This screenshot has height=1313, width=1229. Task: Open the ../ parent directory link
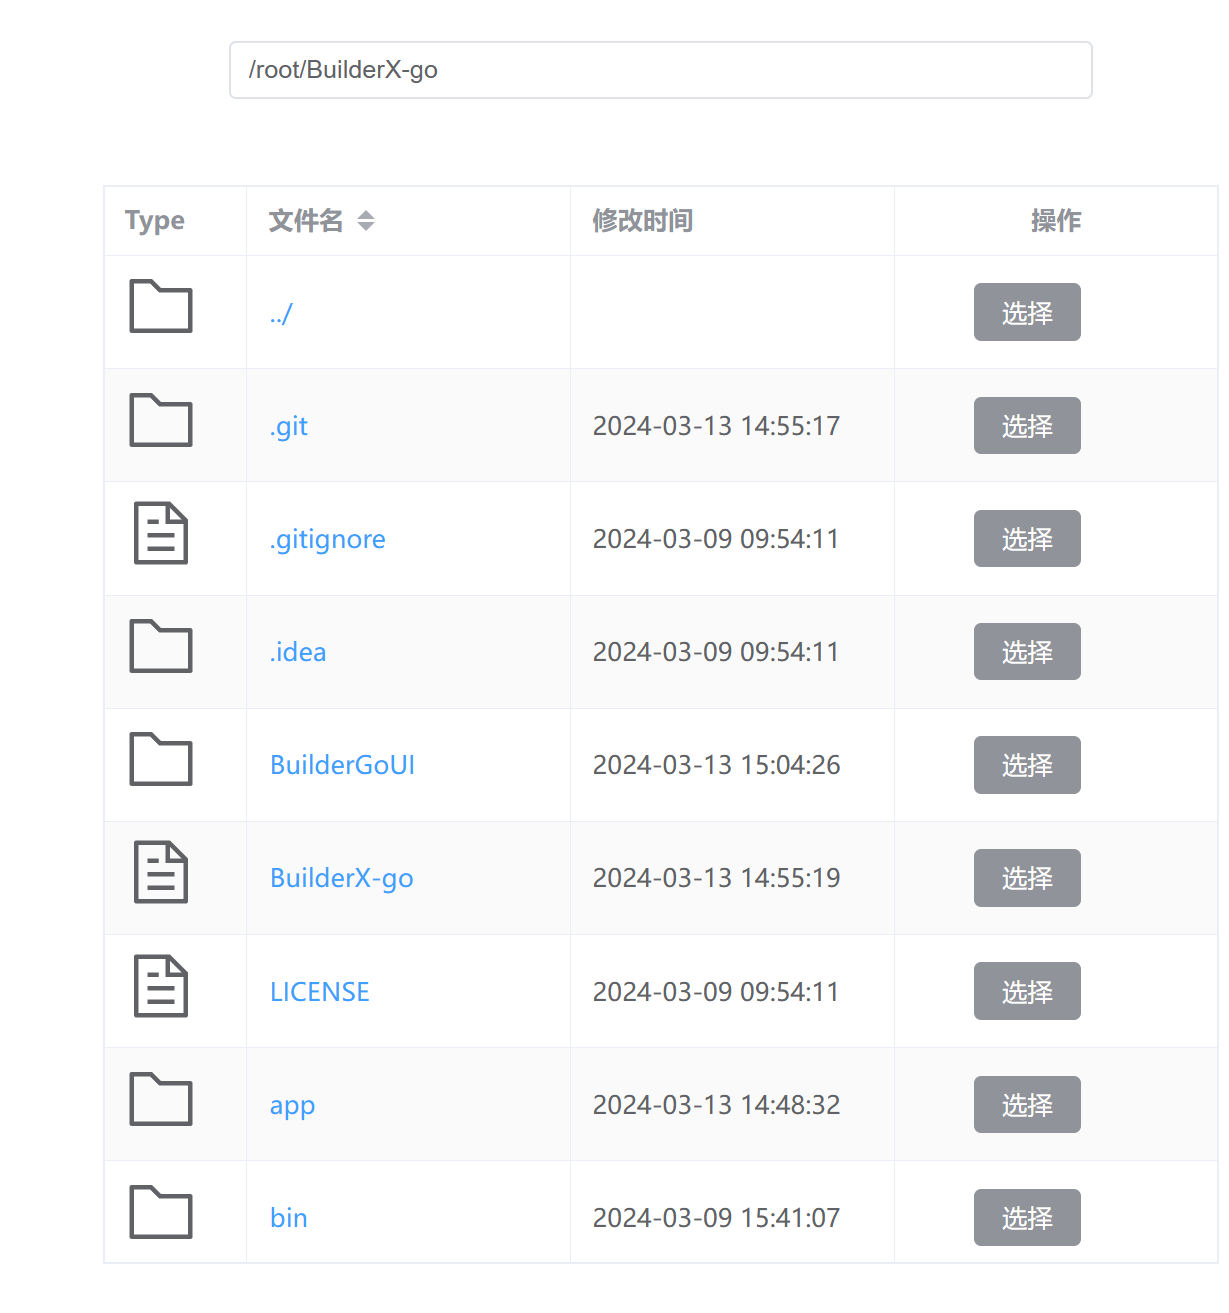tap(281, 314)
